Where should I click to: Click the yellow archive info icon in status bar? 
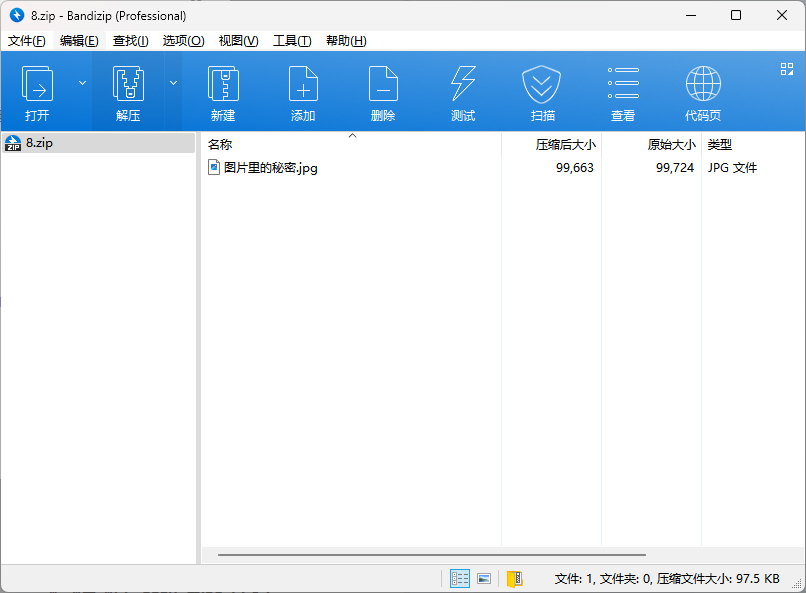515,579
